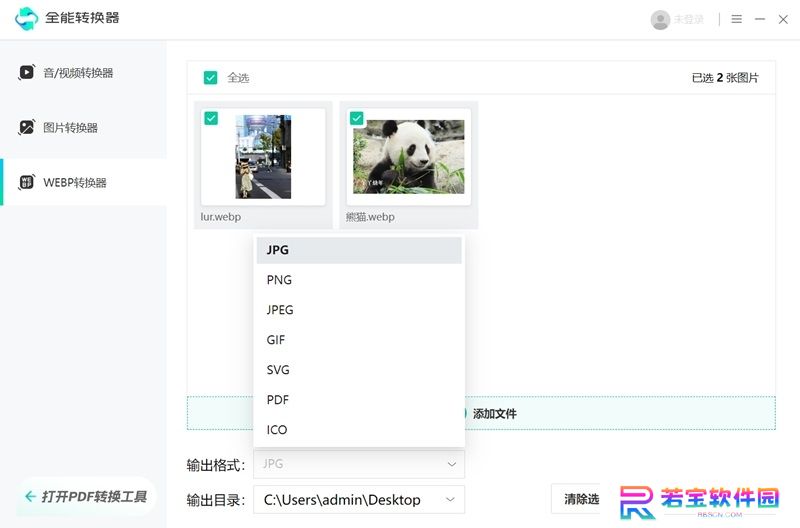Open the hamburger menu icon
Viewport: 800px width, 528px height.
pos(736,19)
